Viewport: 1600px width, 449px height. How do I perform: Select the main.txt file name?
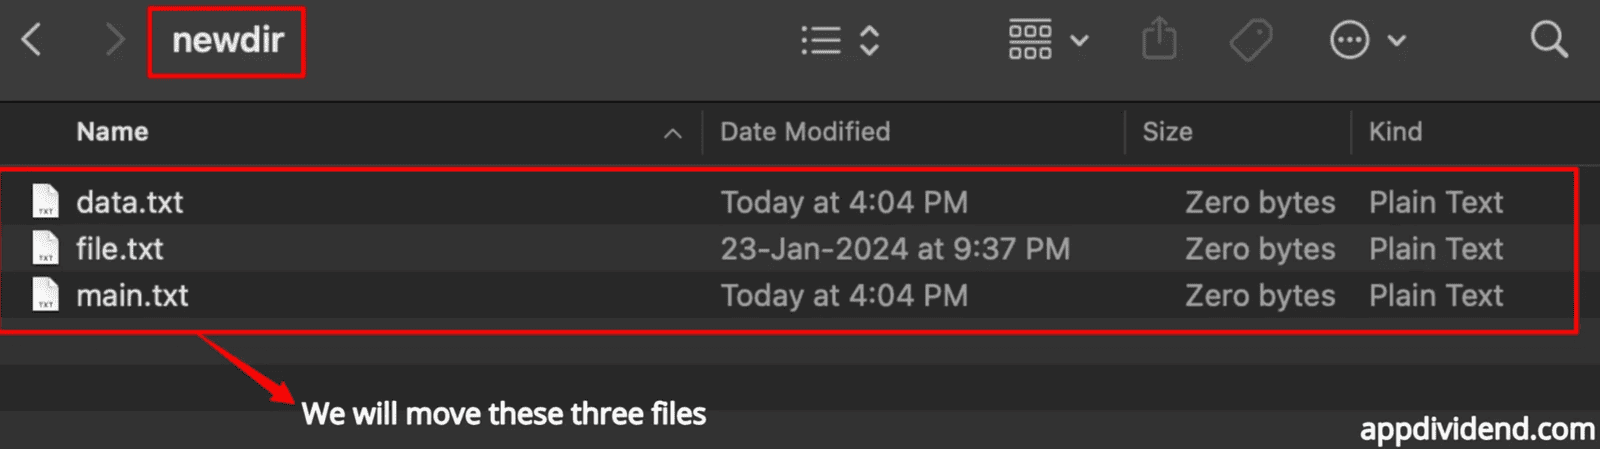[x=132, y=296]
